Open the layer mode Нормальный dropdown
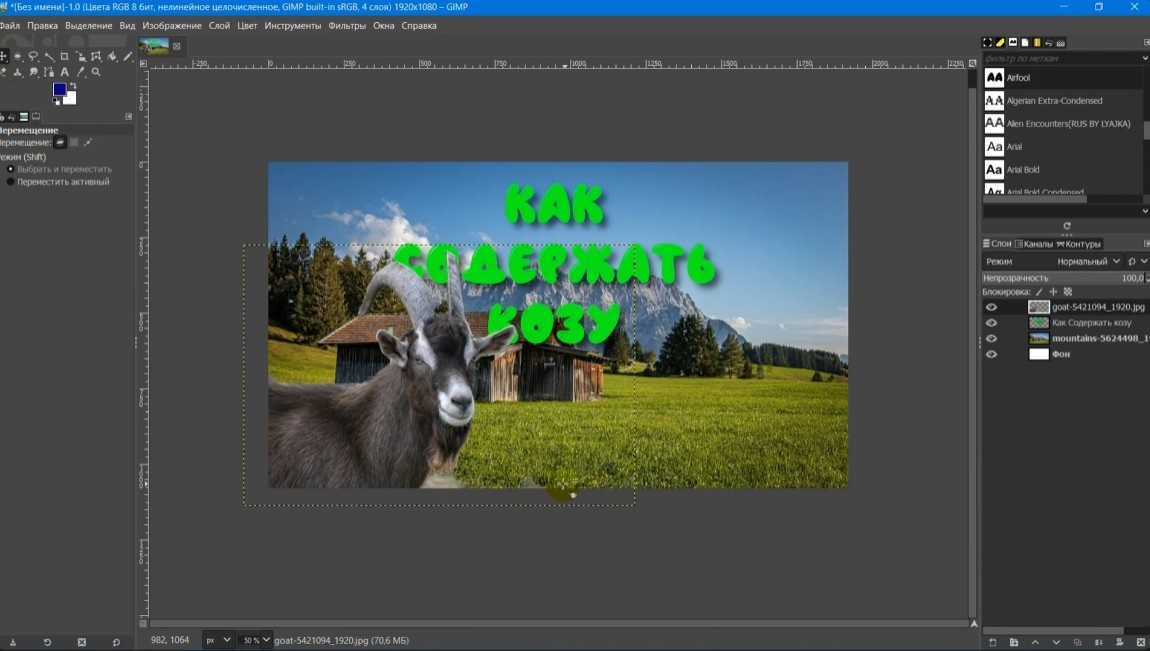The width and height of the screenshot is (1150, 651). 1089,261
